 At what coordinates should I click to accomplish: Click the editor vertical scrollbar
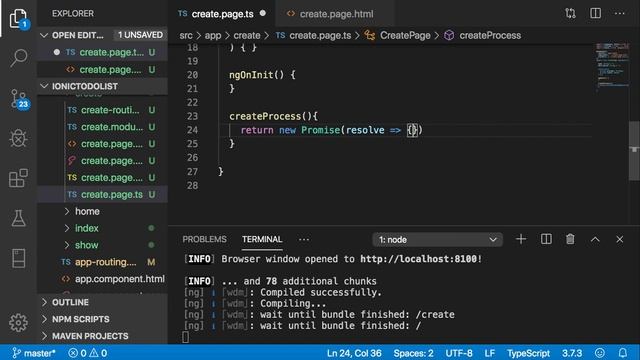634,151
